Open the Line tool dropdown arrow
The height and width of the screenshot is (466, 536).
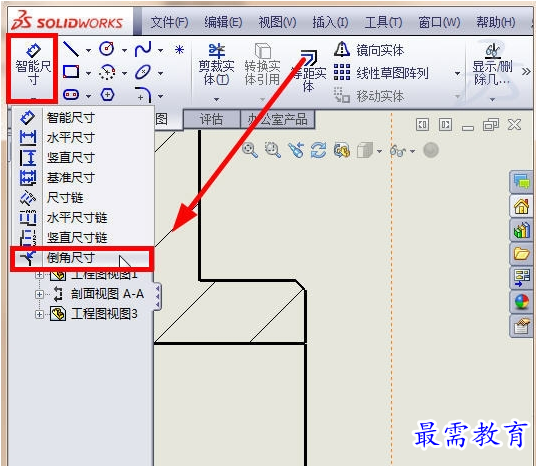point(89,50)
